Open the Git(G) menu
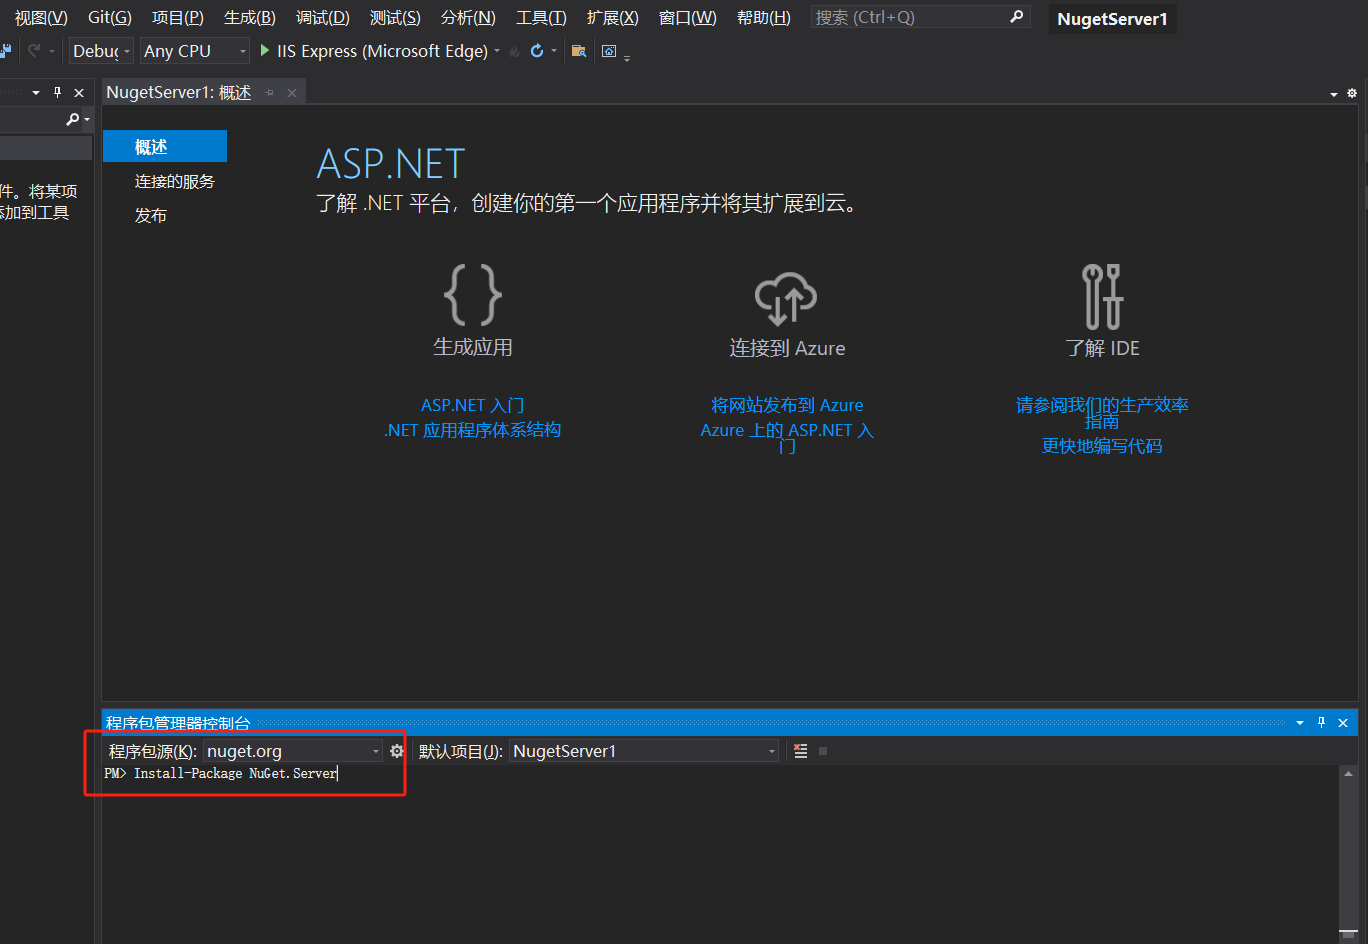The height and width of the screenshot is (944, 1368). pos(110,17)
